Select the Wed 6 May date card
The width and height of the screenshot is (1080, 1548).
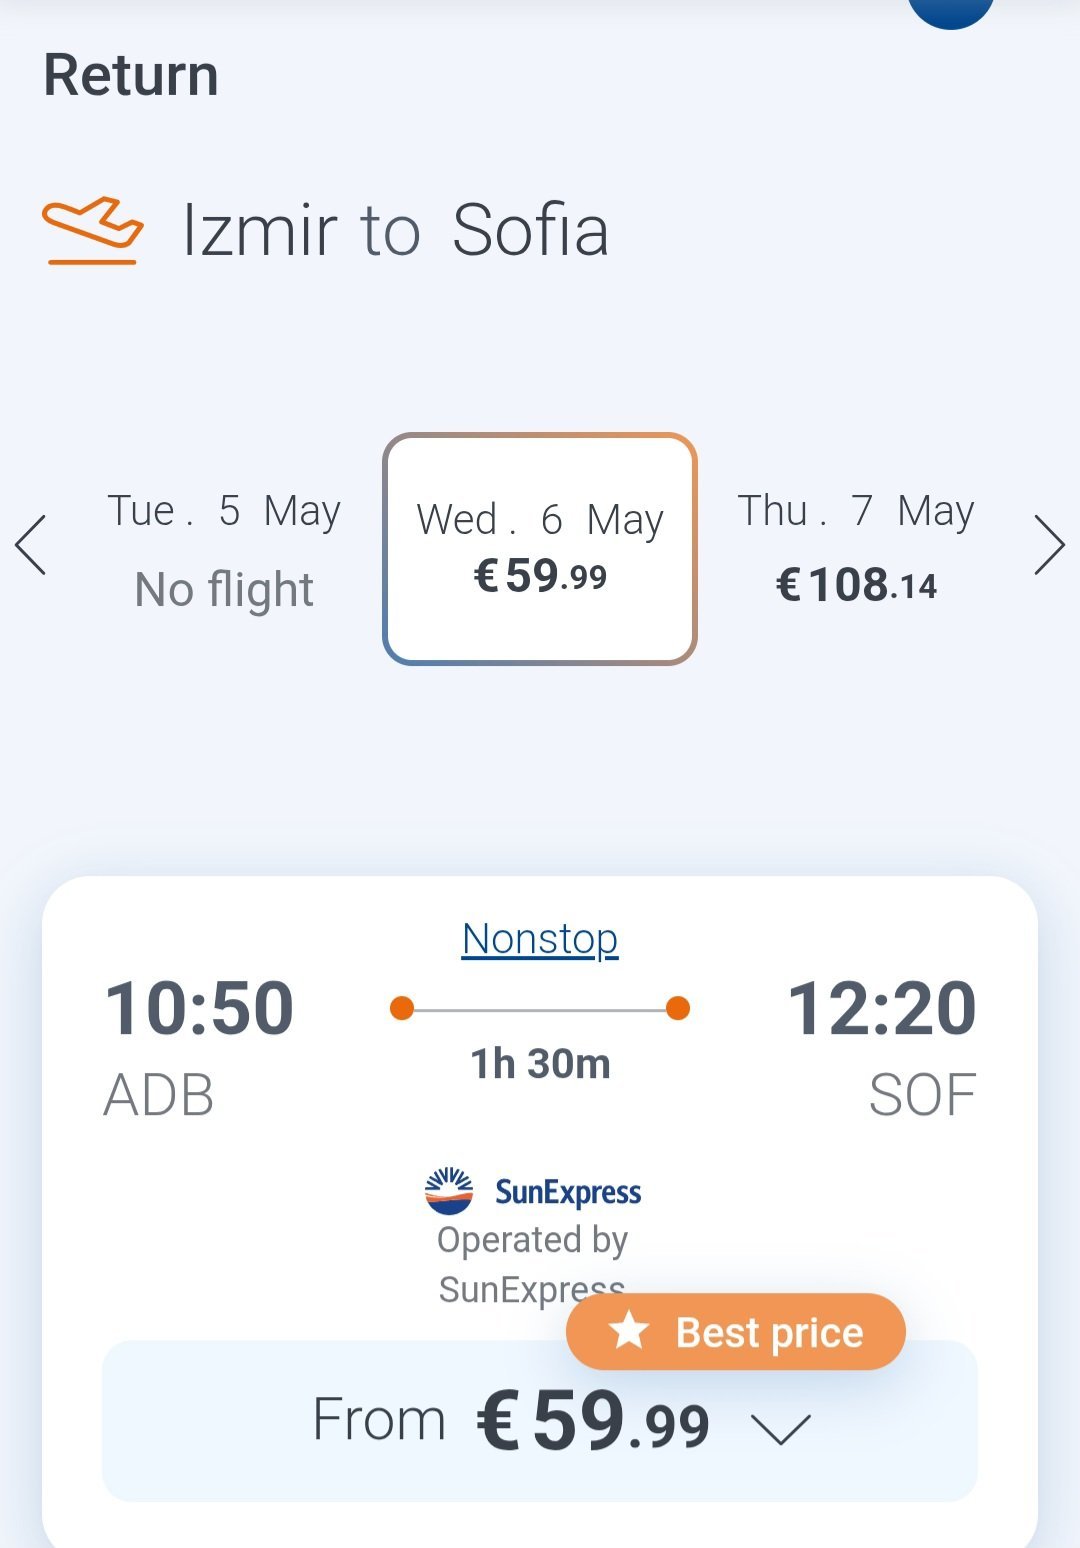540,549
